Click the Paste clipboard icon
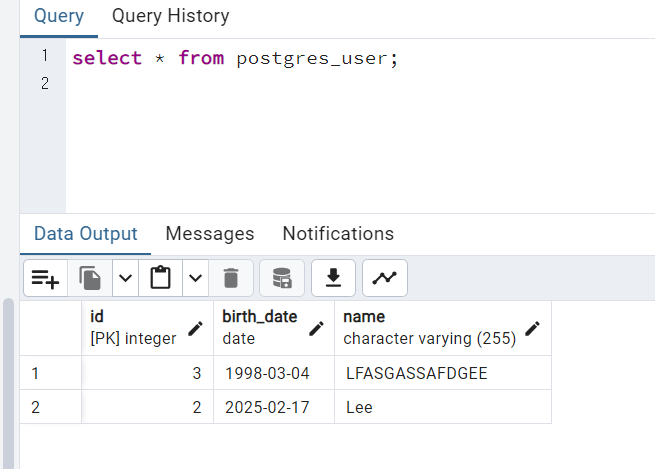Viewport: 655px width, 469px height. [160, 278]
